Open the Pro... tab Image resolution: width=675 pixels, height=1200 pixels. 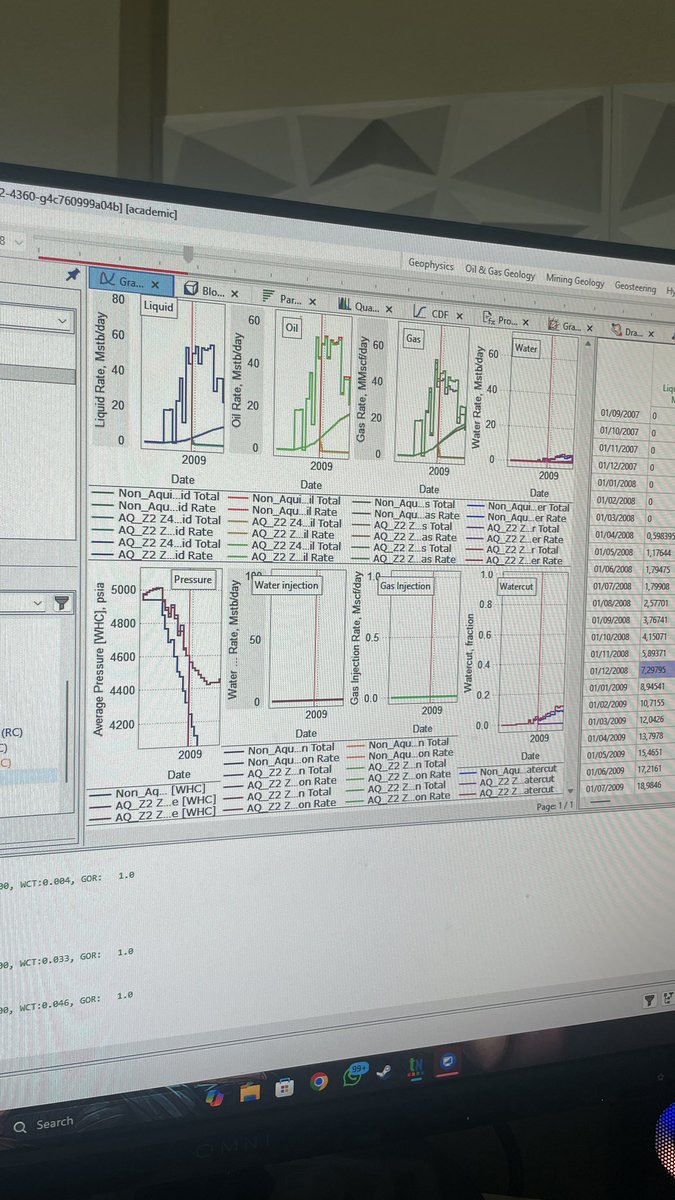(x=500, y=319)
